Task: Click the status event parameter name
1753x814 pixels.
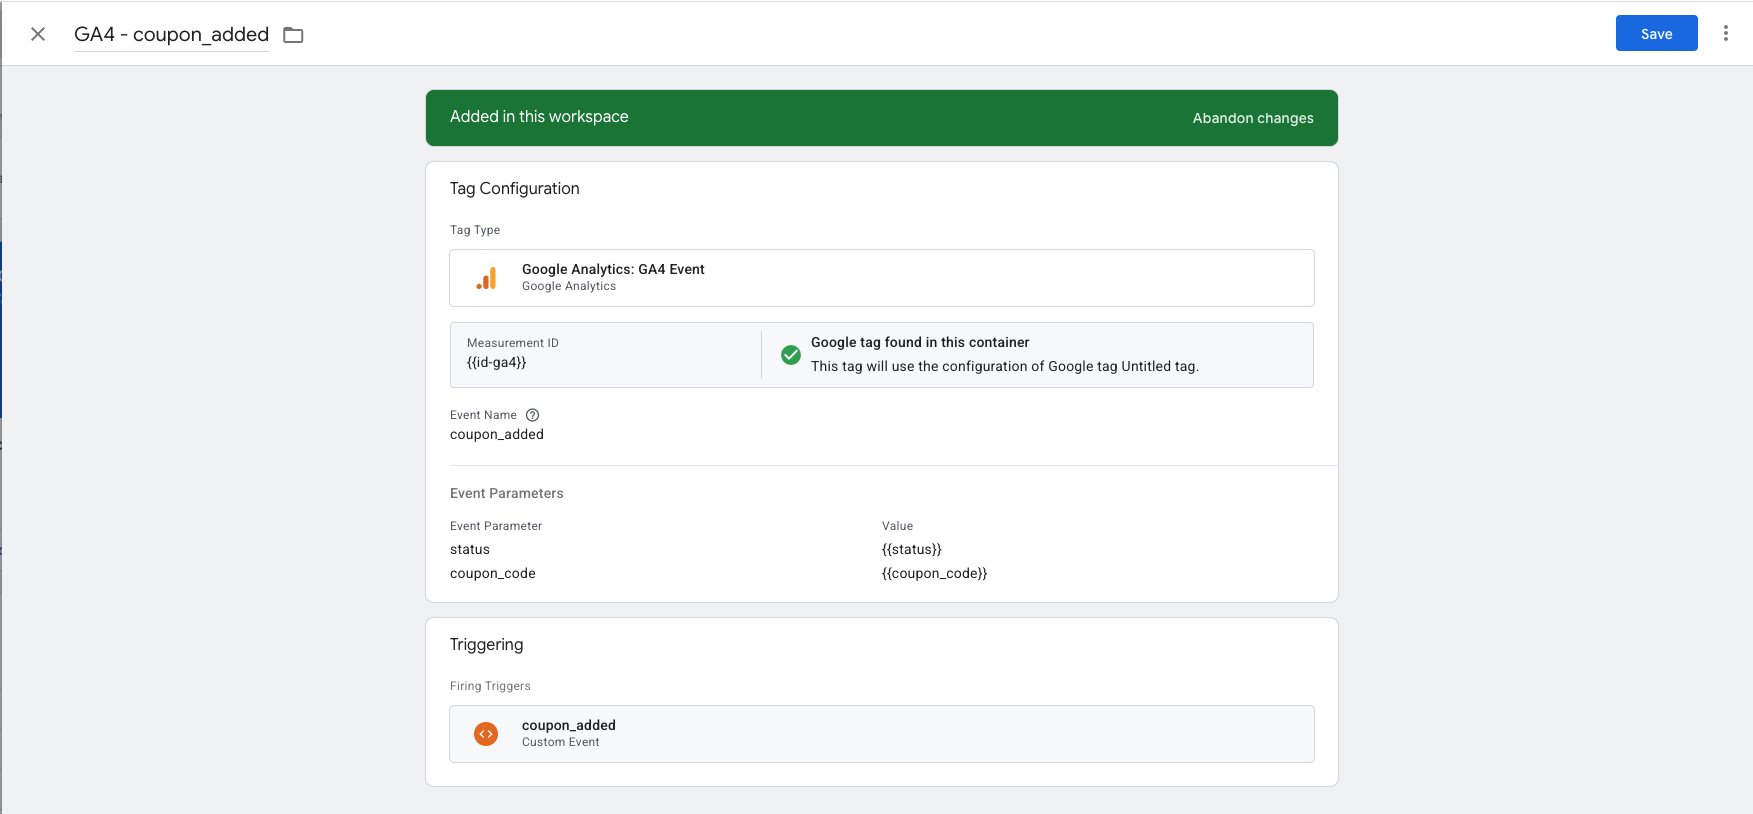Action: coord(470,549)
